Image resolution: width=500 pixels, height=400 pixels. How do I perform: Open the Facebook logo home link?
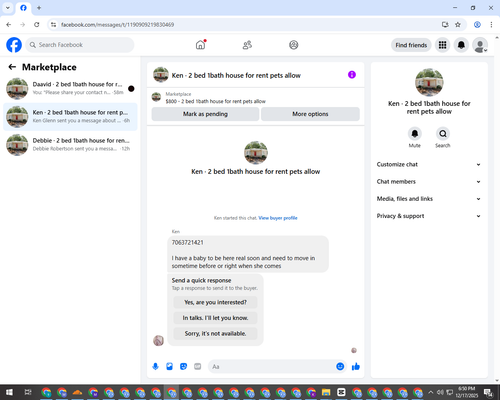(x=14, y=45)
